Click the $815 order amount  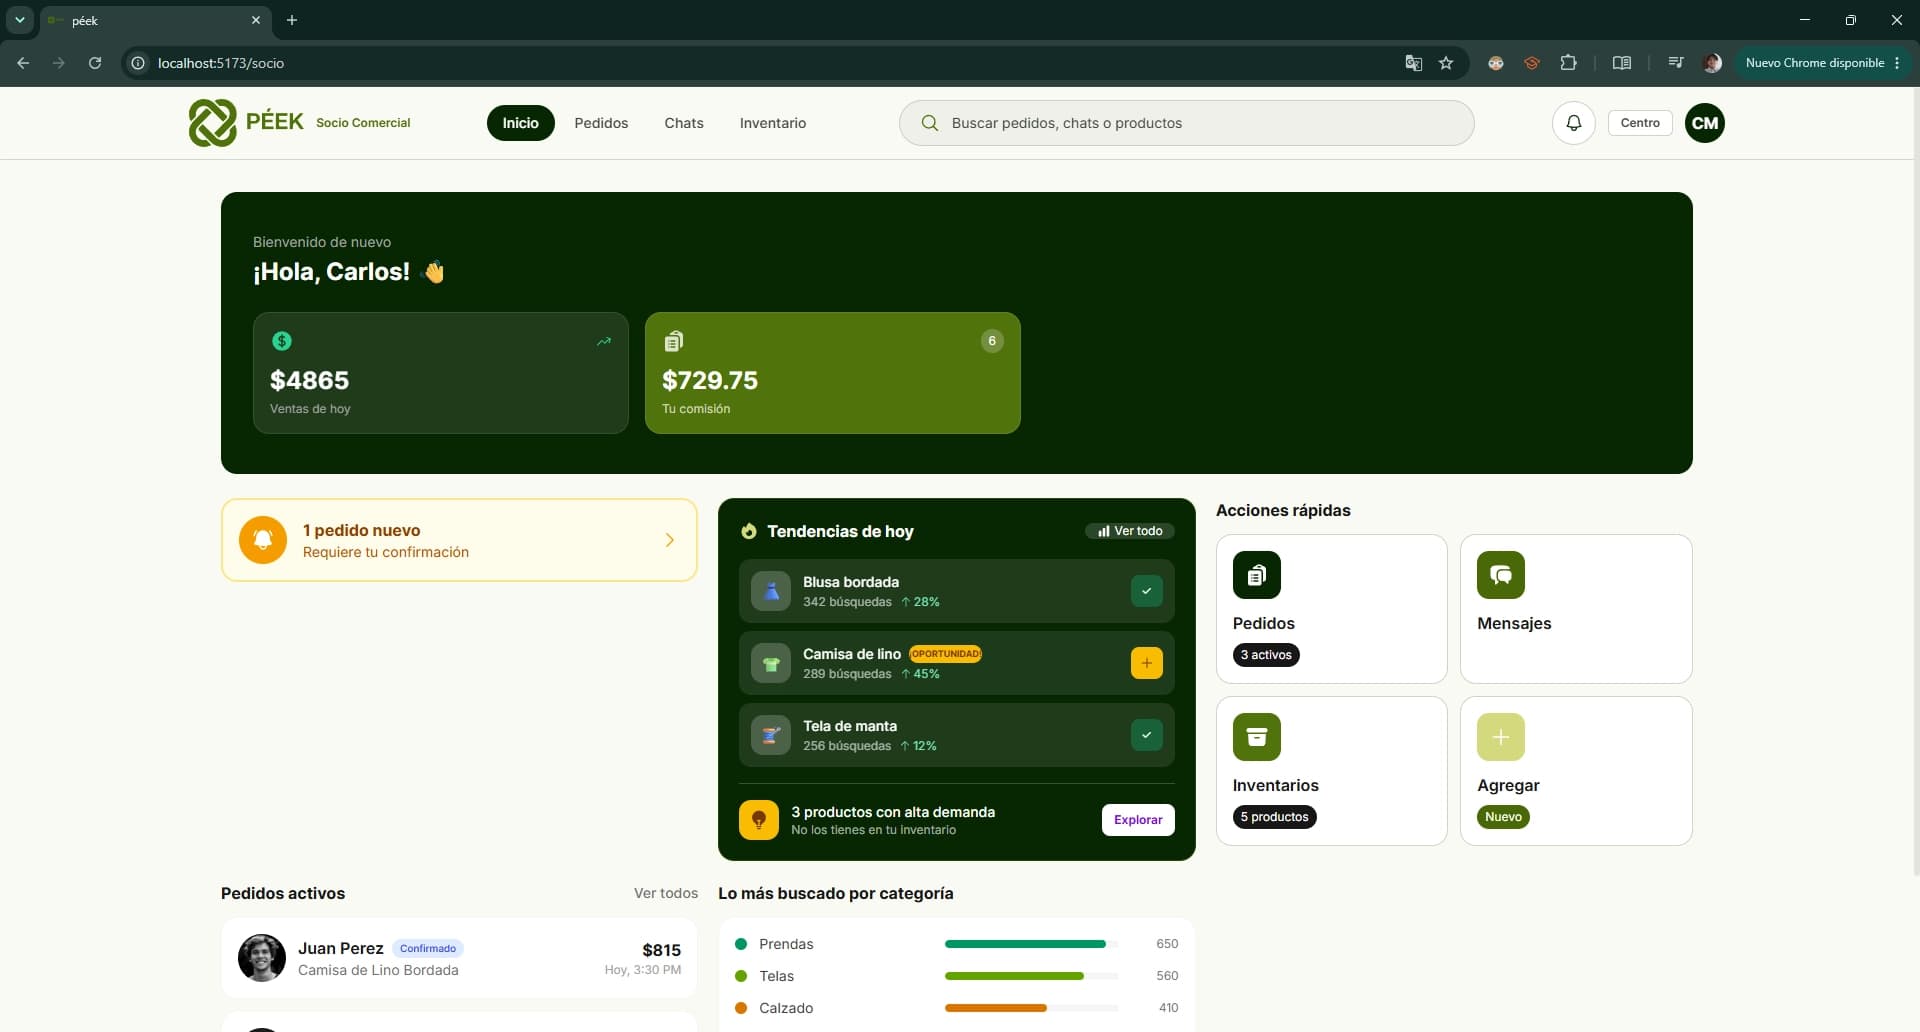pos(661,950)
